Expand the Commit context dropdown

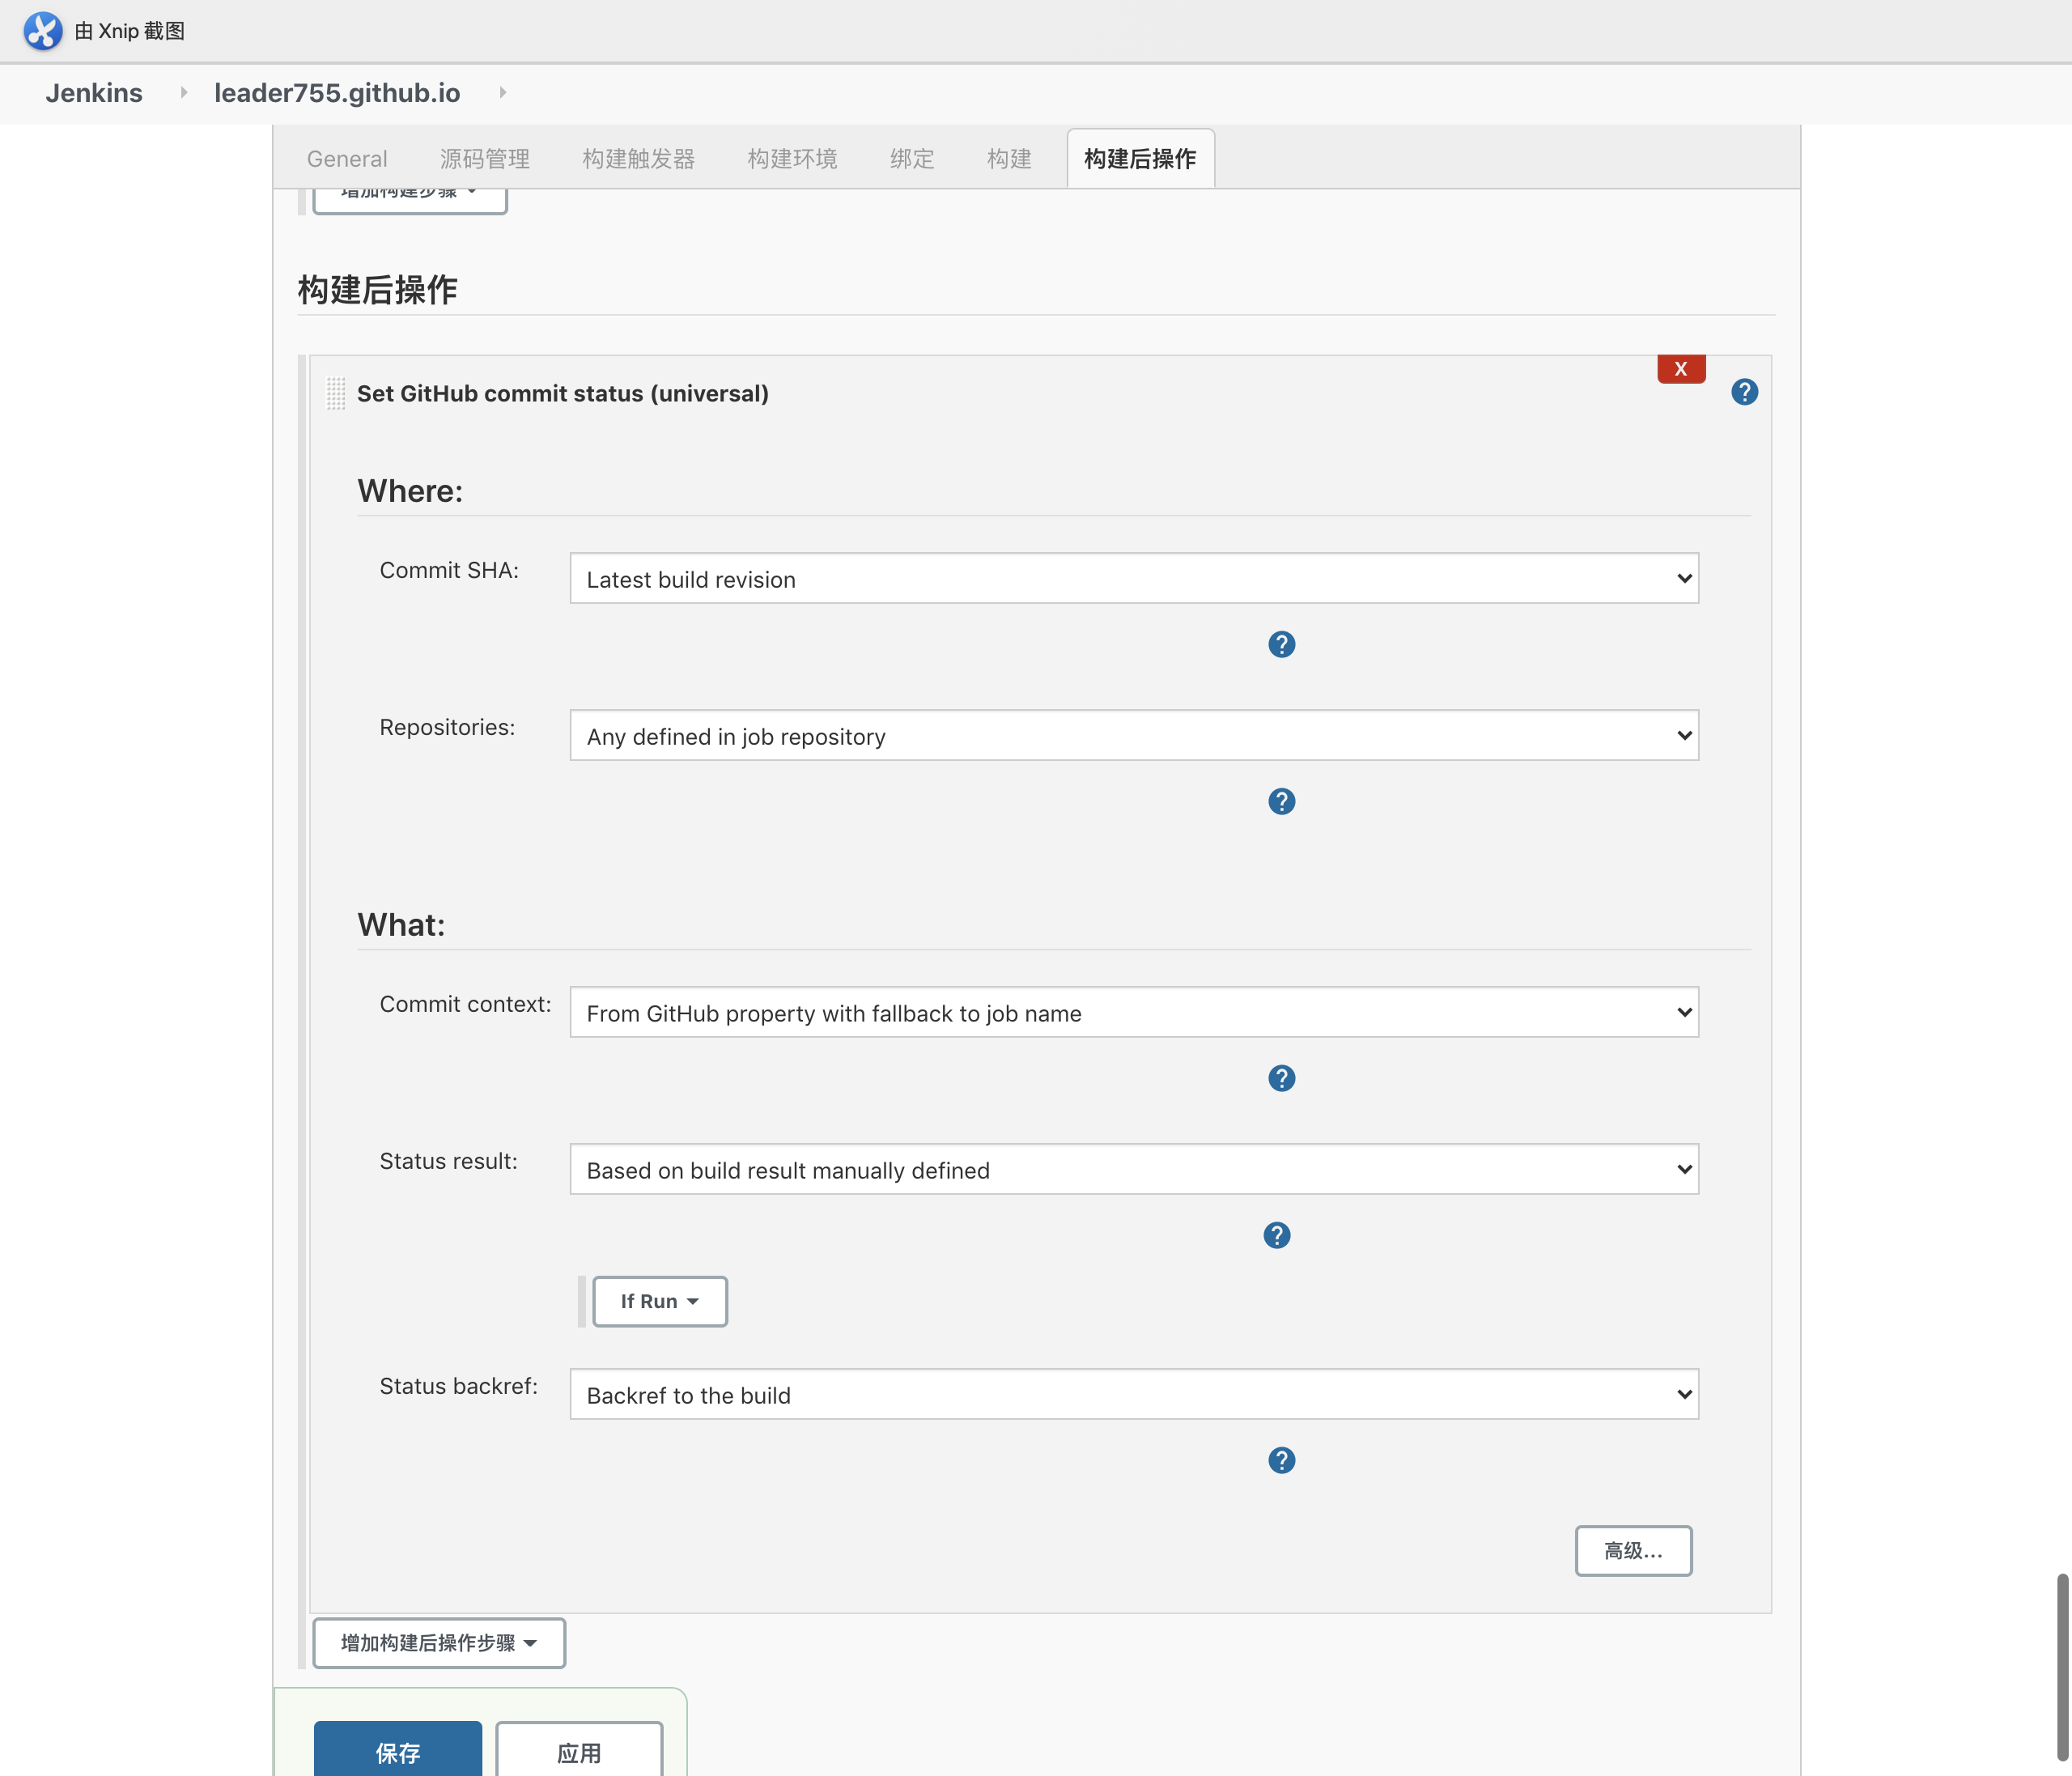tap(1133, 1013)
